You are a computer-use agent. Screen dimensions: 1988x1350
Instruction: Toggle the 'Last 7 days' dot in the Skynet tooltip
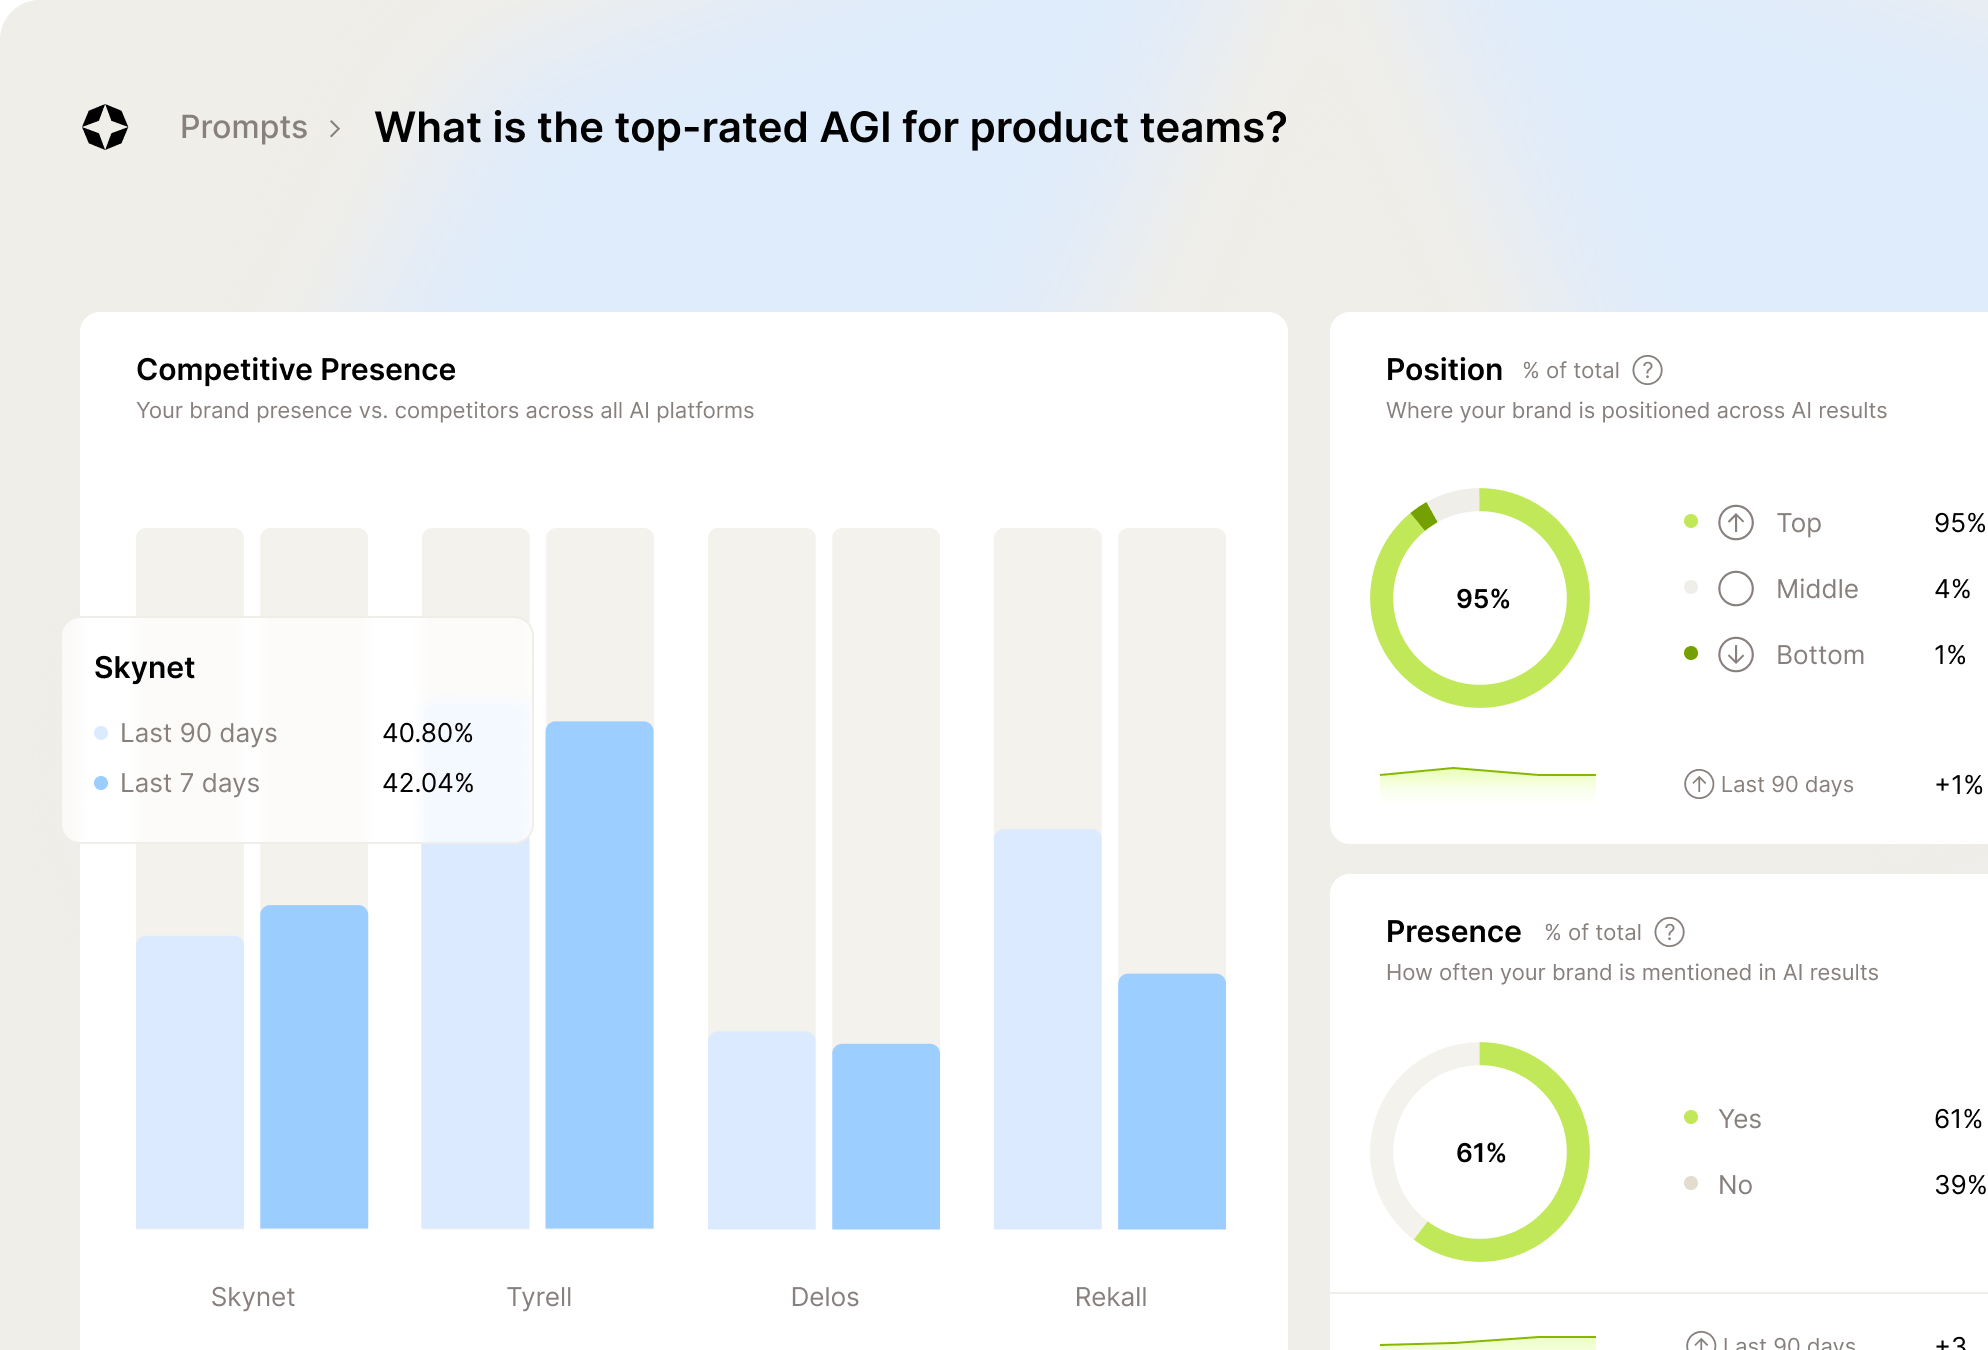pyautogui.click(x=100, y=783)
